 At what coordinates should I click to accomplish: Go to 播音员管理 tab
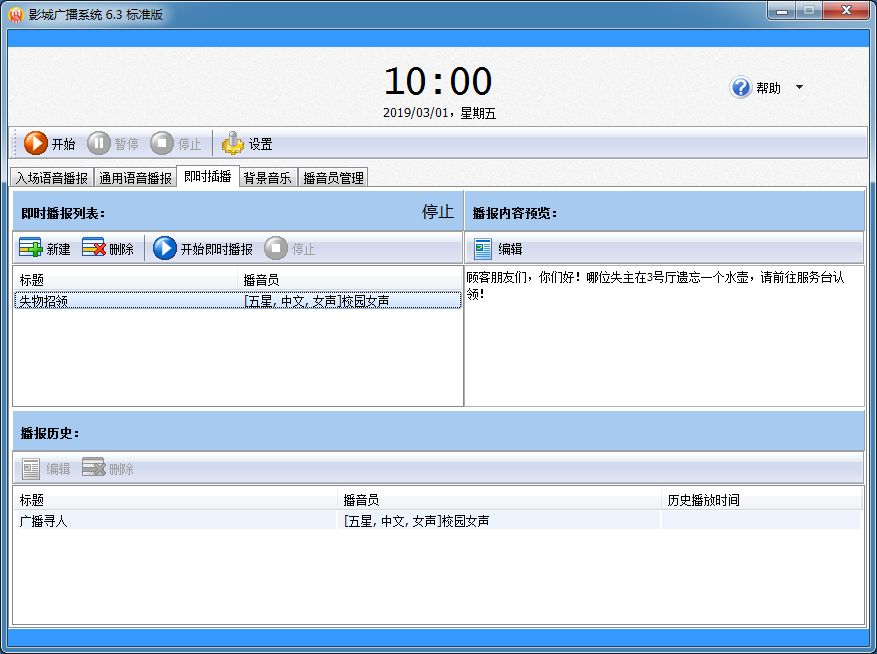[333, 178]
